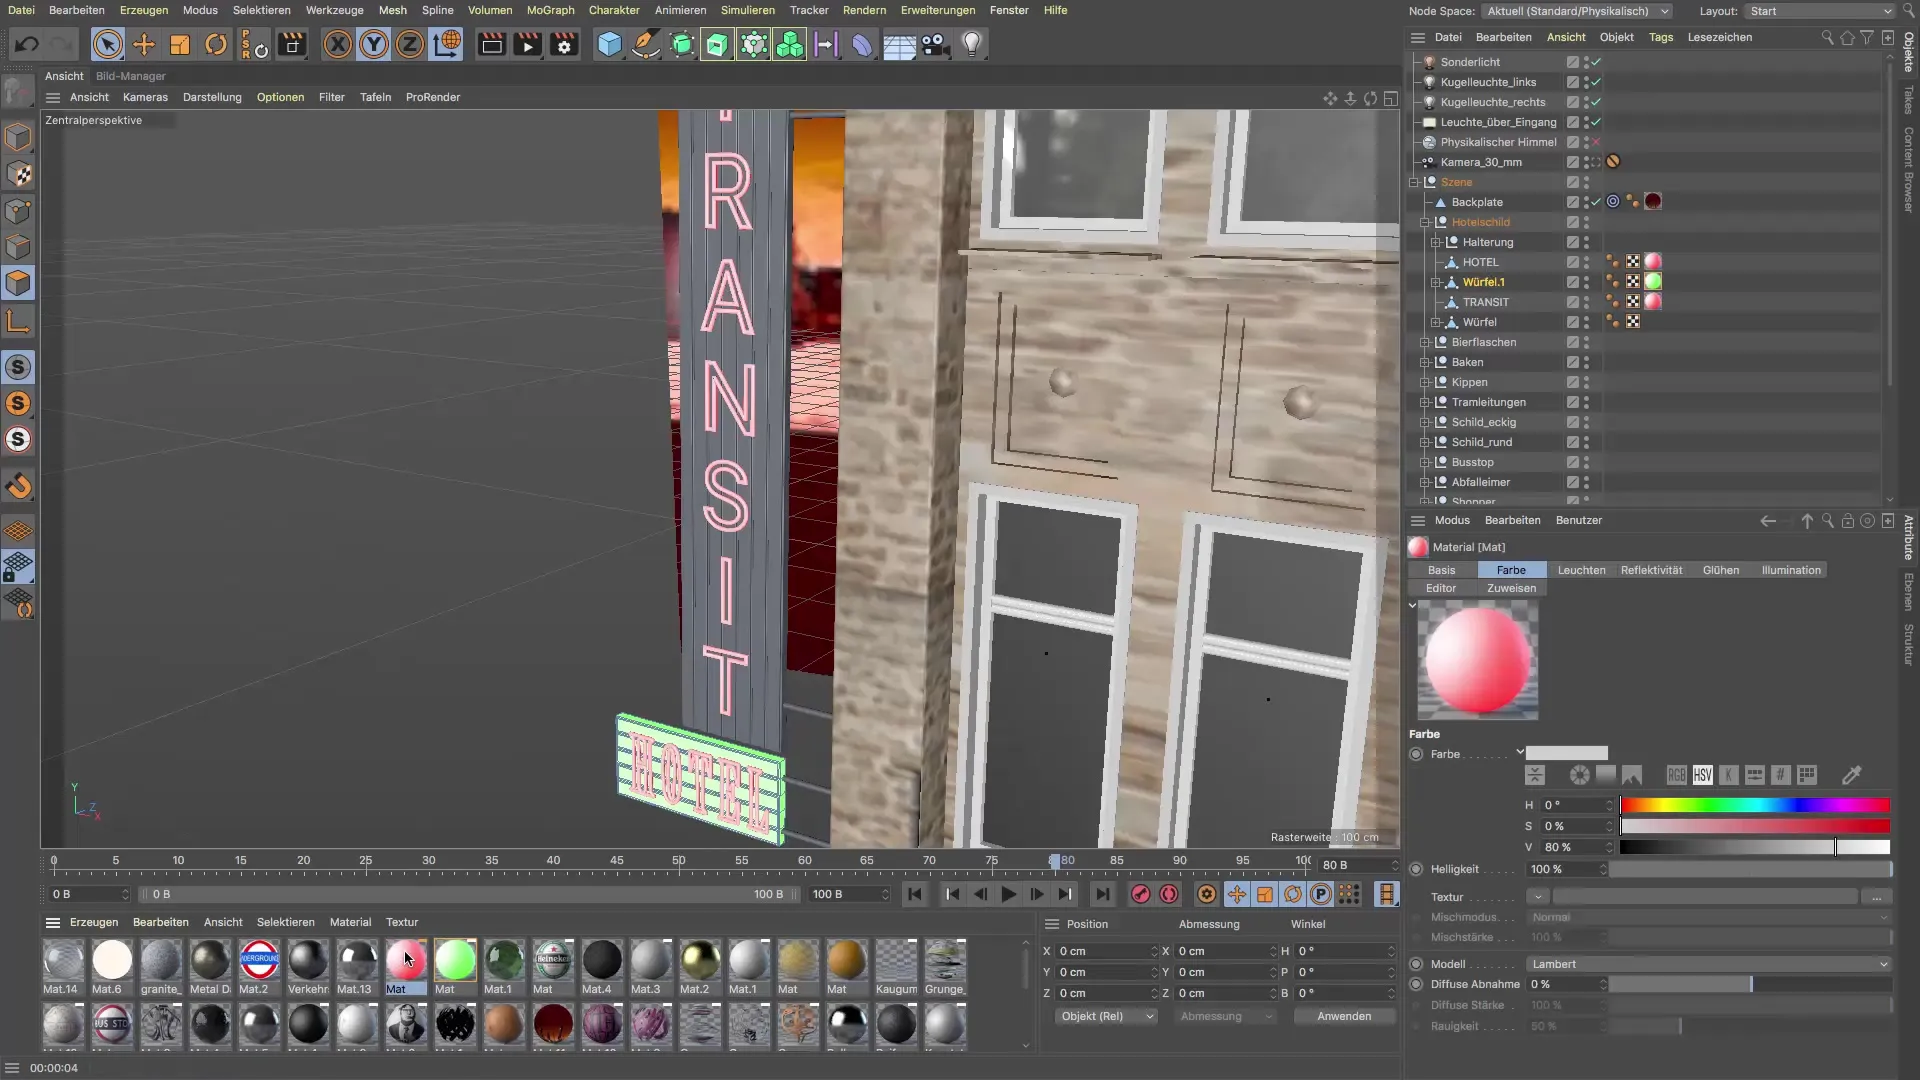Open the Node Space dropdown

[1577, 11]
